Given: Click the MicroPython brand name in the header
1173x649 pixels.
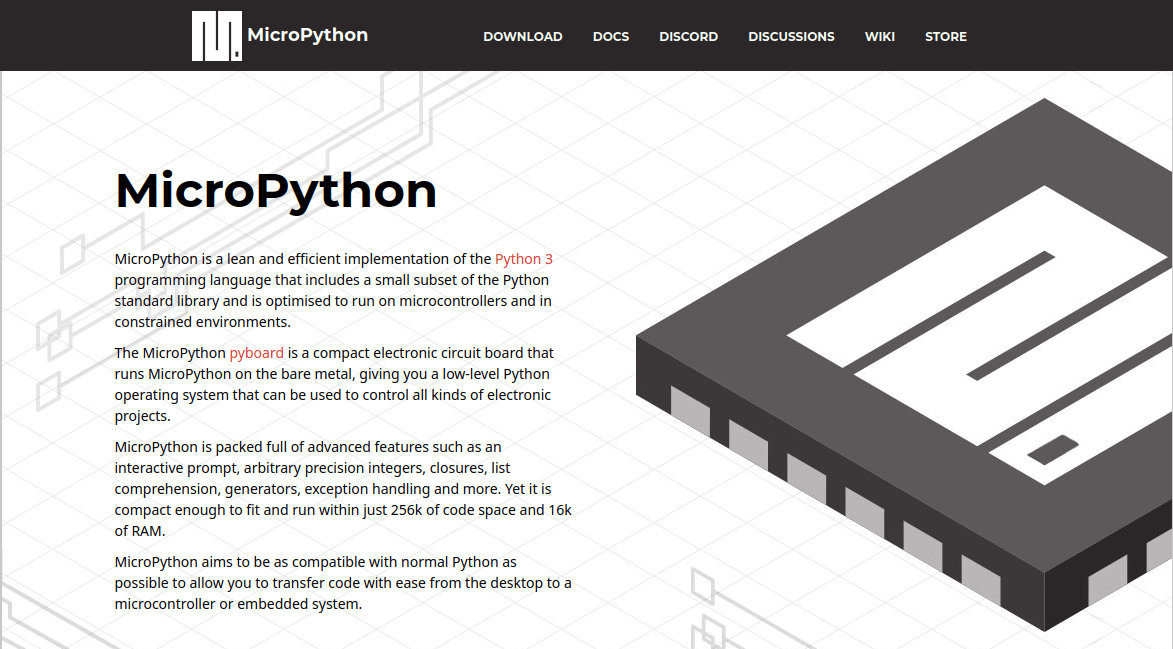Looking at the screenshot, I should click(307, 35).
